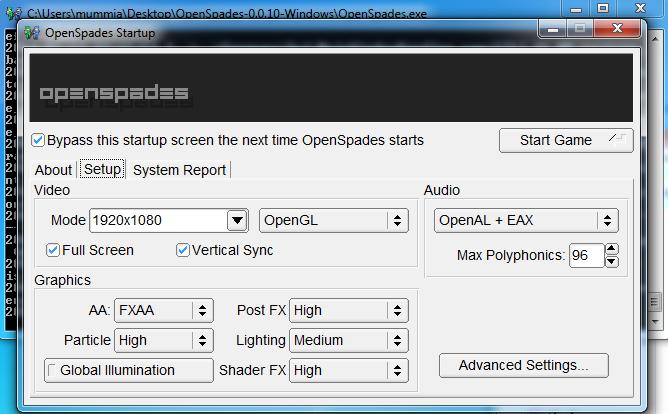Uncheck the Vertical Sync option
This screenshot has height=414, width=668.
(182, 250)
